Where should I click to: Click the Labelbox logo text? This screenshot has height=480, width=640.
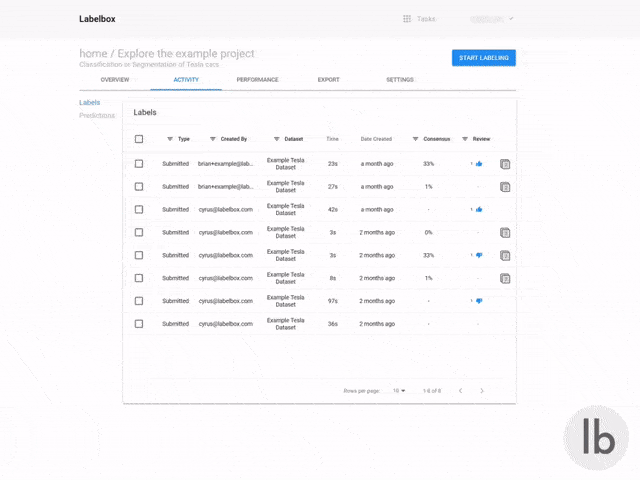point(97,19)
